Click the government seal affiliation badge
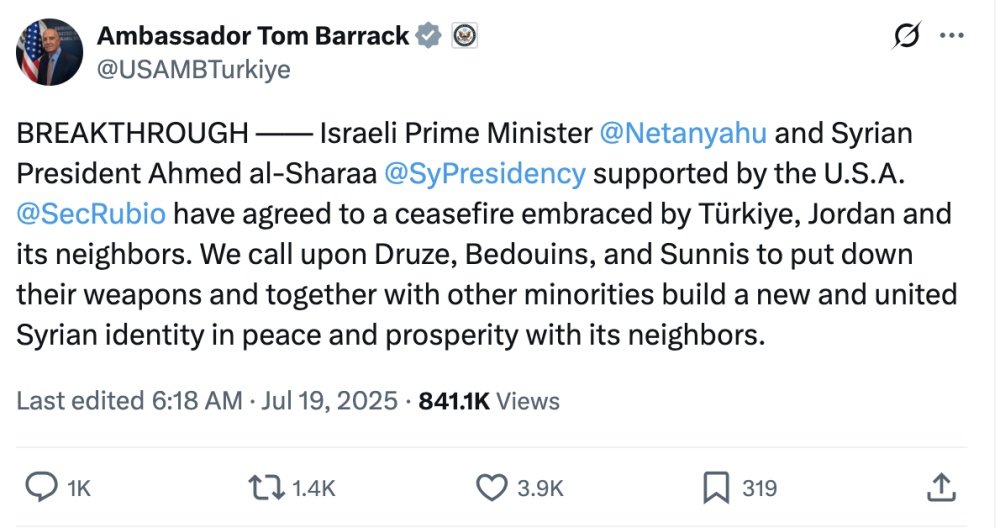The width and height of the screenshot is (1000, 528). (464, 36)
